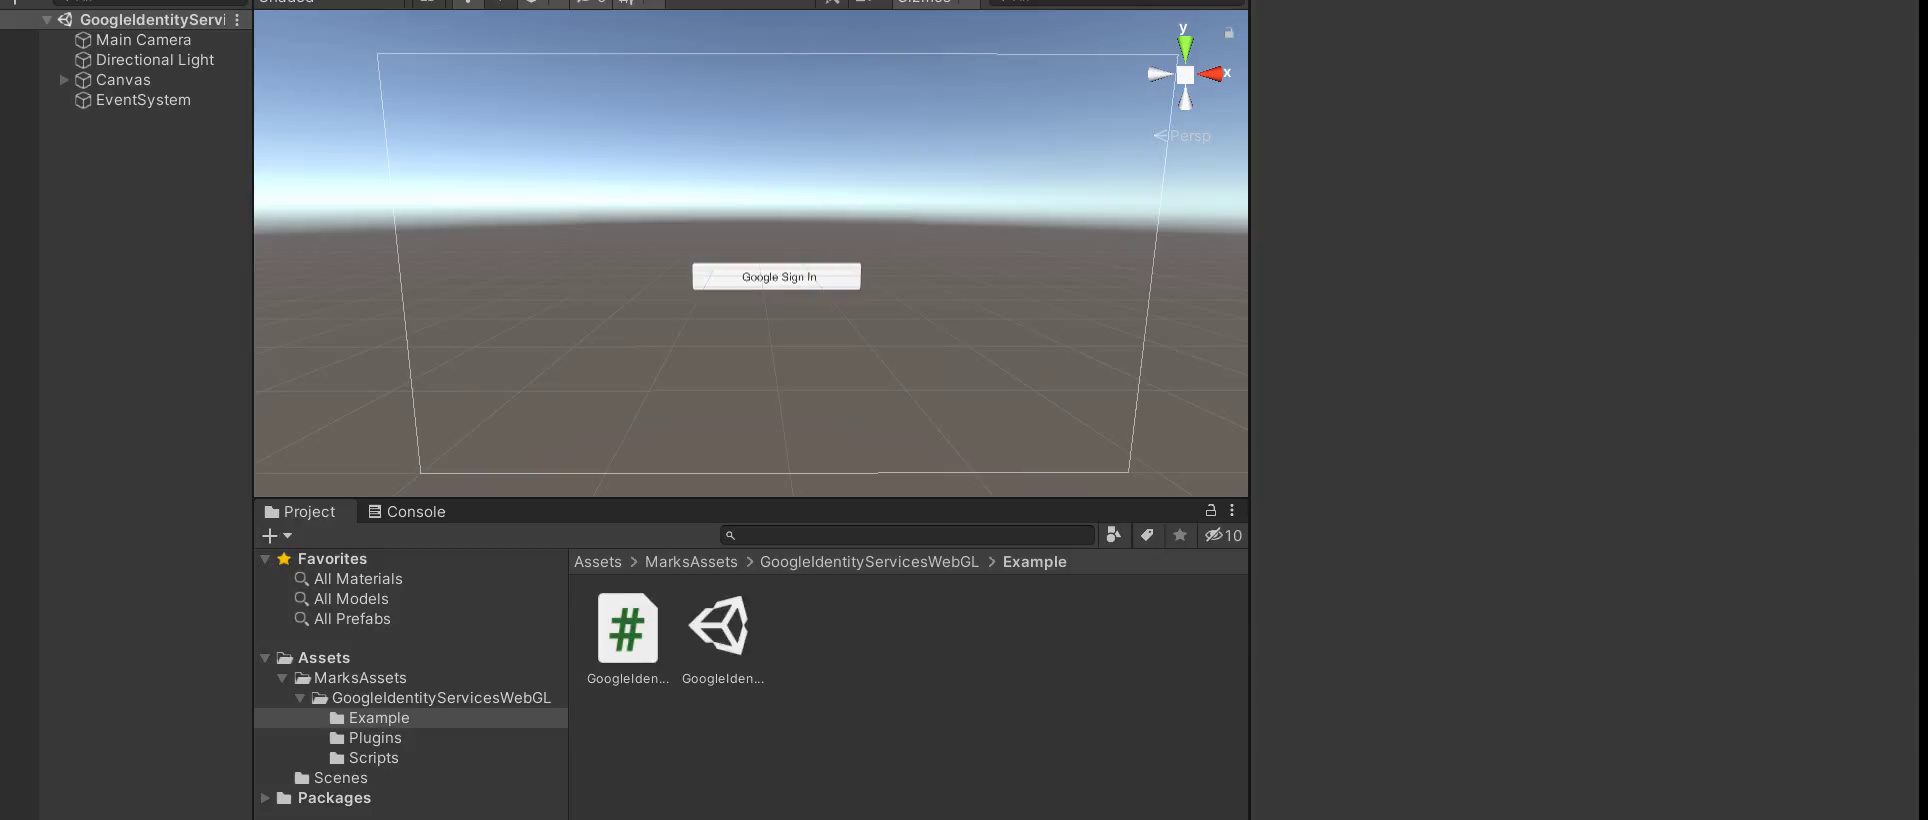
Task: Click the red X-axis cone on scene gizmo
Action: [1211, 74]
